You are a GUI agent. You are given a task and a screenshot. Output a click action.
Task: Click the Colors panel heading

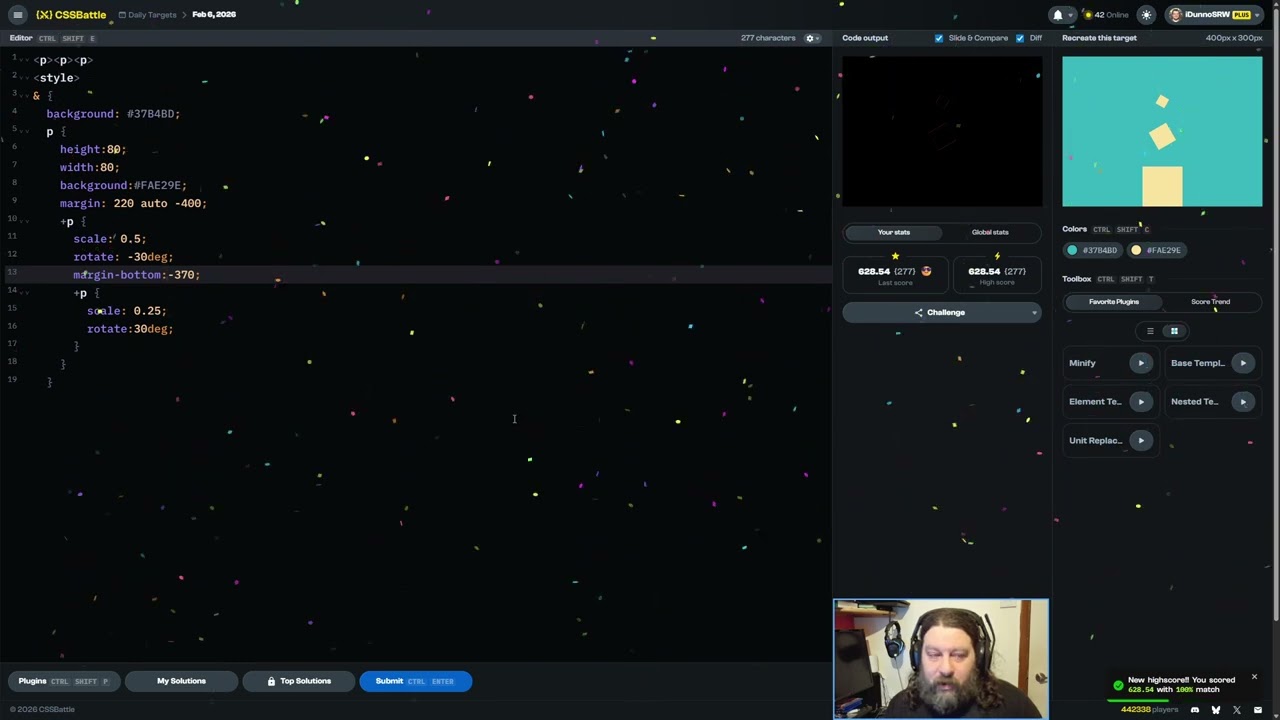pos(1074,229)
